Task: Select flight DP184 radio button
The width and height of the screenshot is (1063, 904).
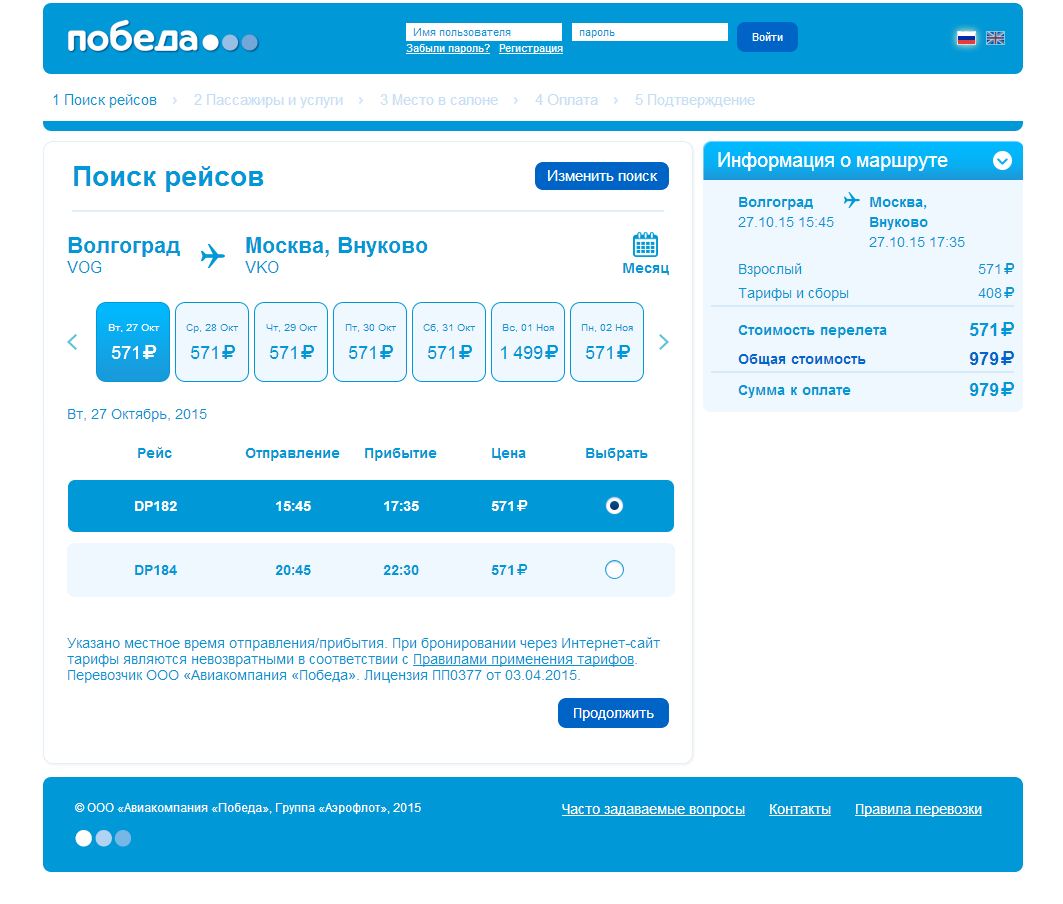Action: tap(614, 570)
